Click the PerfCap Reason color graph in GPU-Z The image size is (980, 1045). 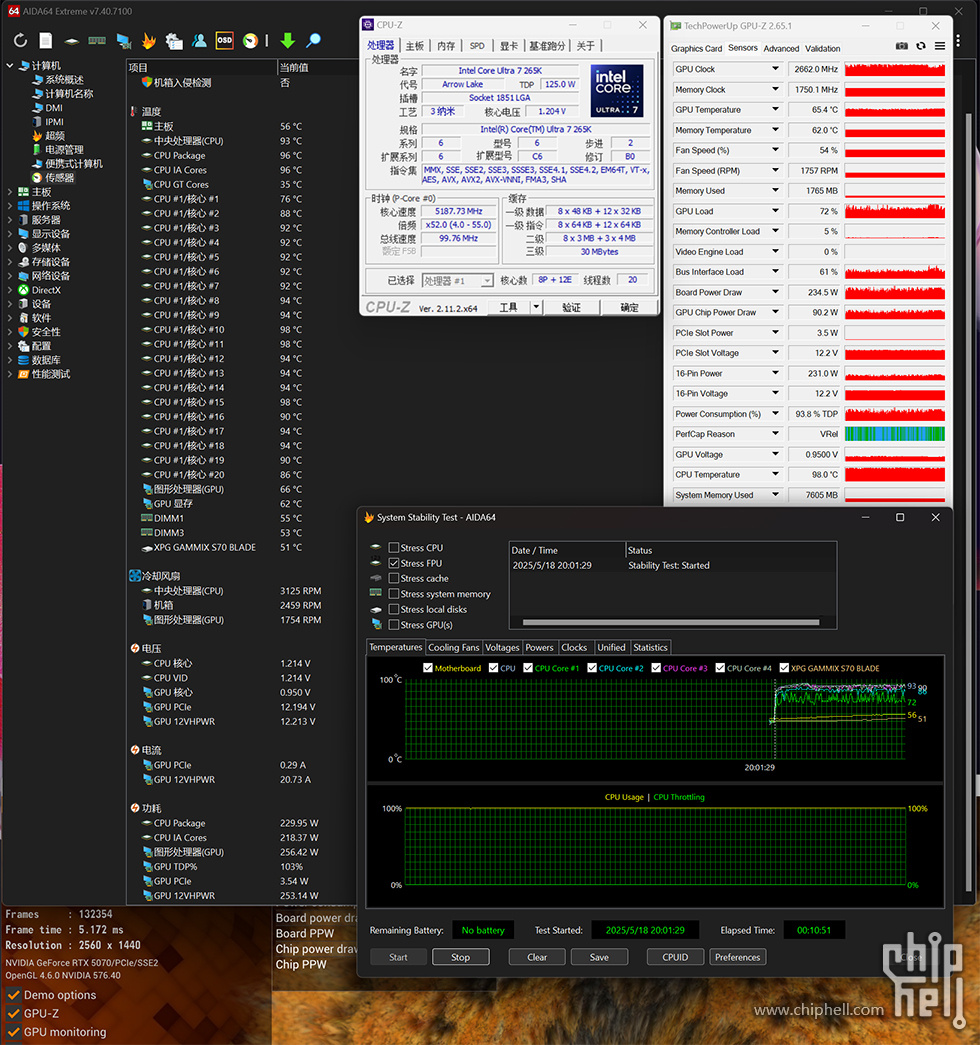pyautogui.click(x=895, y=434)
